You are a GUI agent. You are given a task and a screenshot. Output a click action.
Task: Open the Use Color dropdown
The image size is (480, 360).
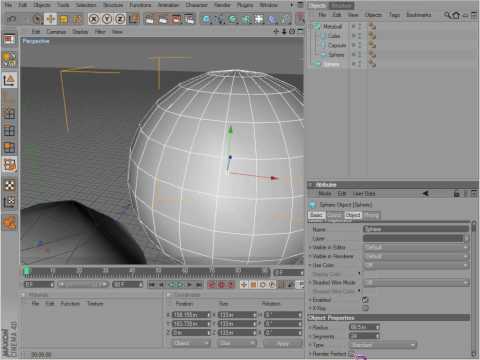click(416, 265)
